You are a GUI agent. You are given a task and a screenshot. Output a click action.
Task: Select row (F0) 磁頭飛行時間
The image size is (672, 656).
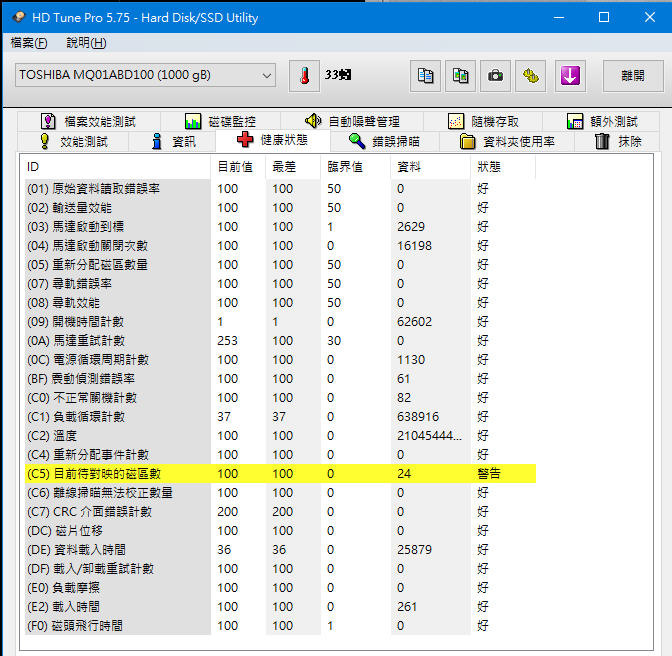(x=280, y=626)
